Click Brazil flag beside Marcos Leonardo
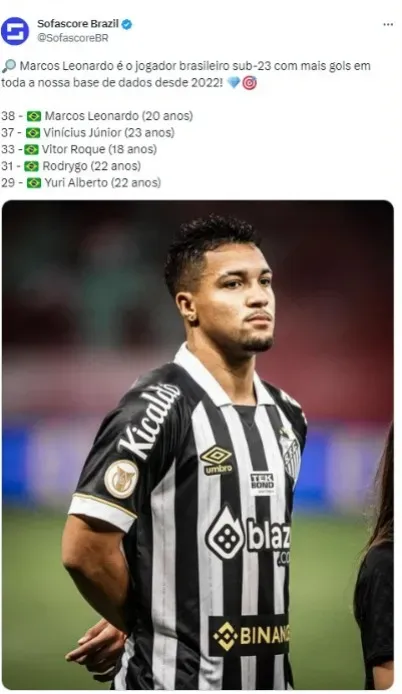 (34, 116)
